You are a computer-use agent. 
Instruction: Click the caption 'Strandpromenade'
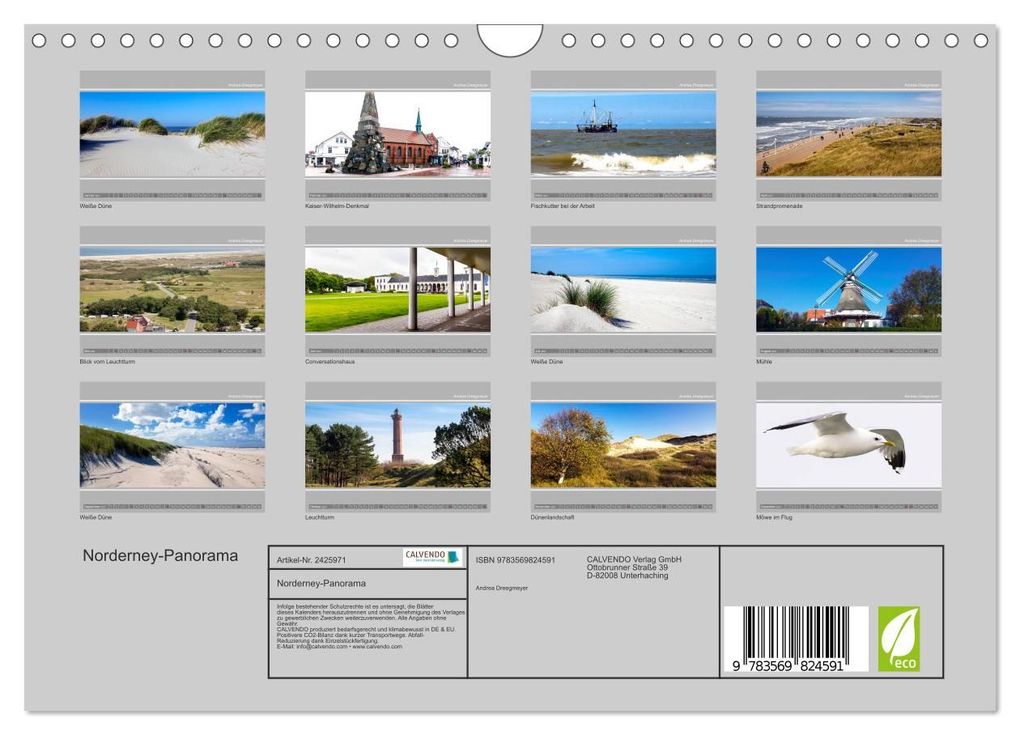[x=779, y=206]
